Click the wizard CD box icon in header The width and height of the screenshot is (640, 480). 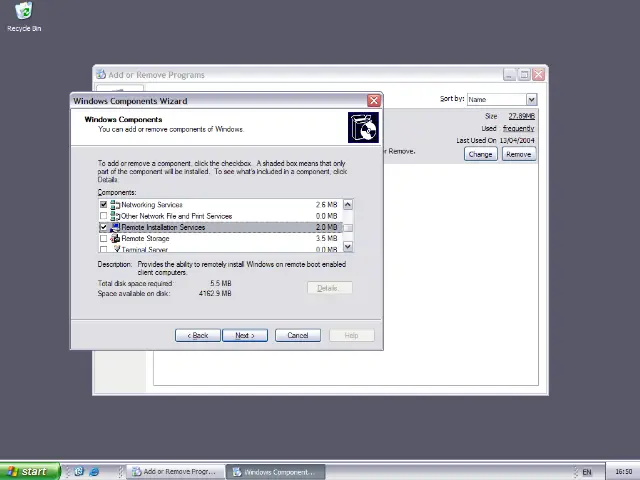[363, 127]
